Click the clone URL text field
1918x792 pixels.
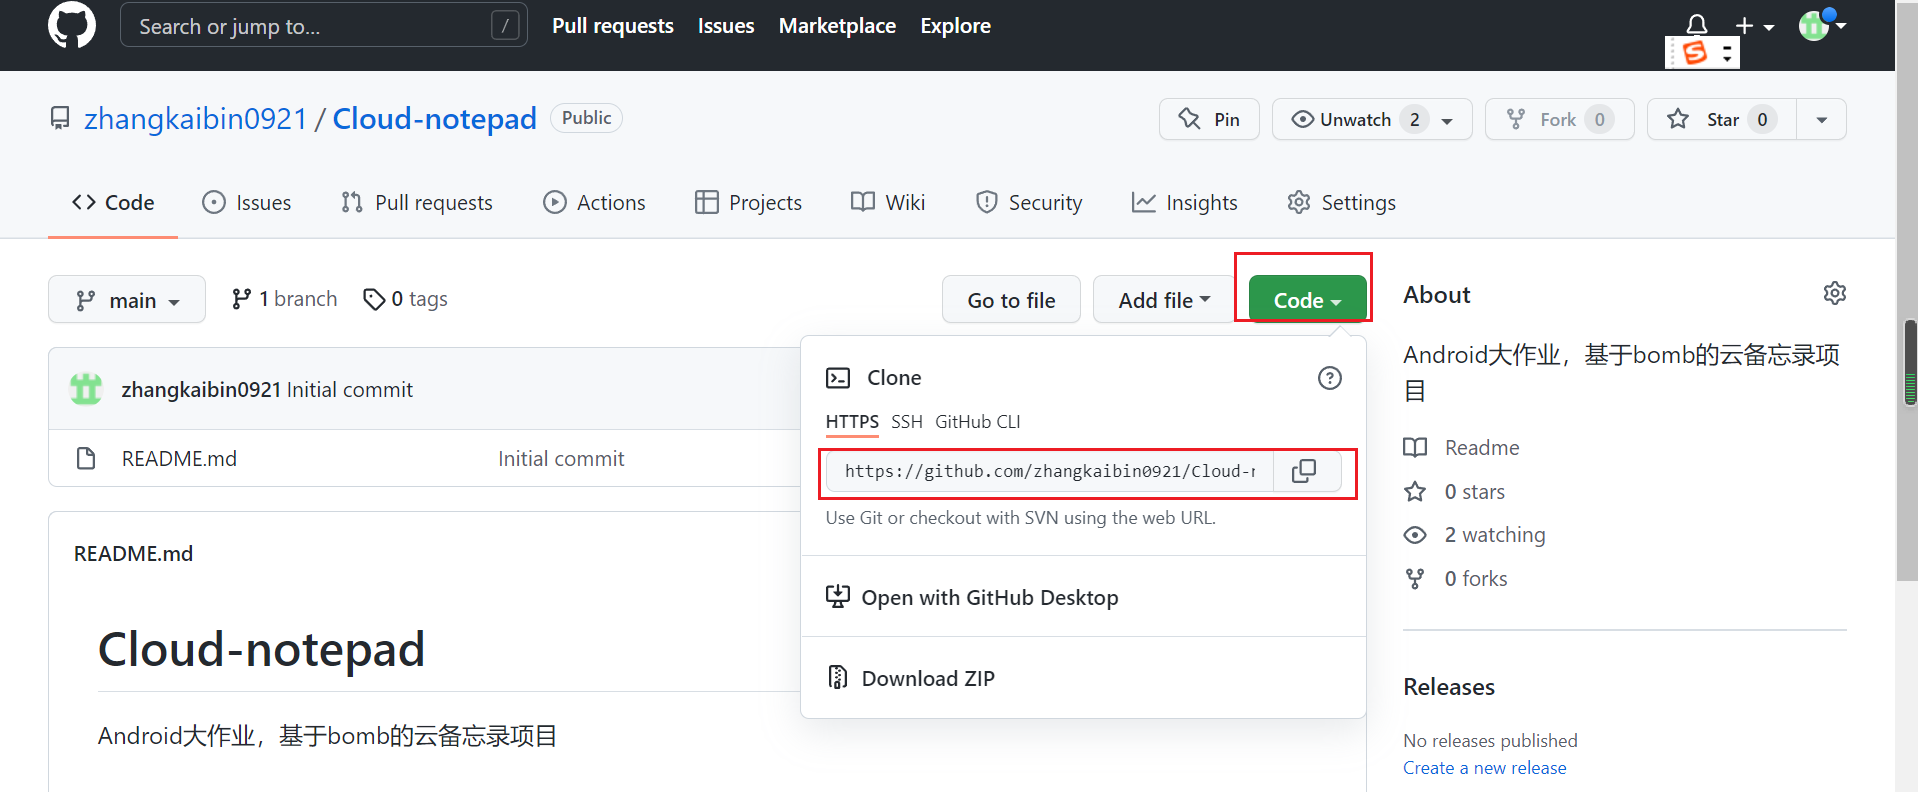coord(1049,471)
